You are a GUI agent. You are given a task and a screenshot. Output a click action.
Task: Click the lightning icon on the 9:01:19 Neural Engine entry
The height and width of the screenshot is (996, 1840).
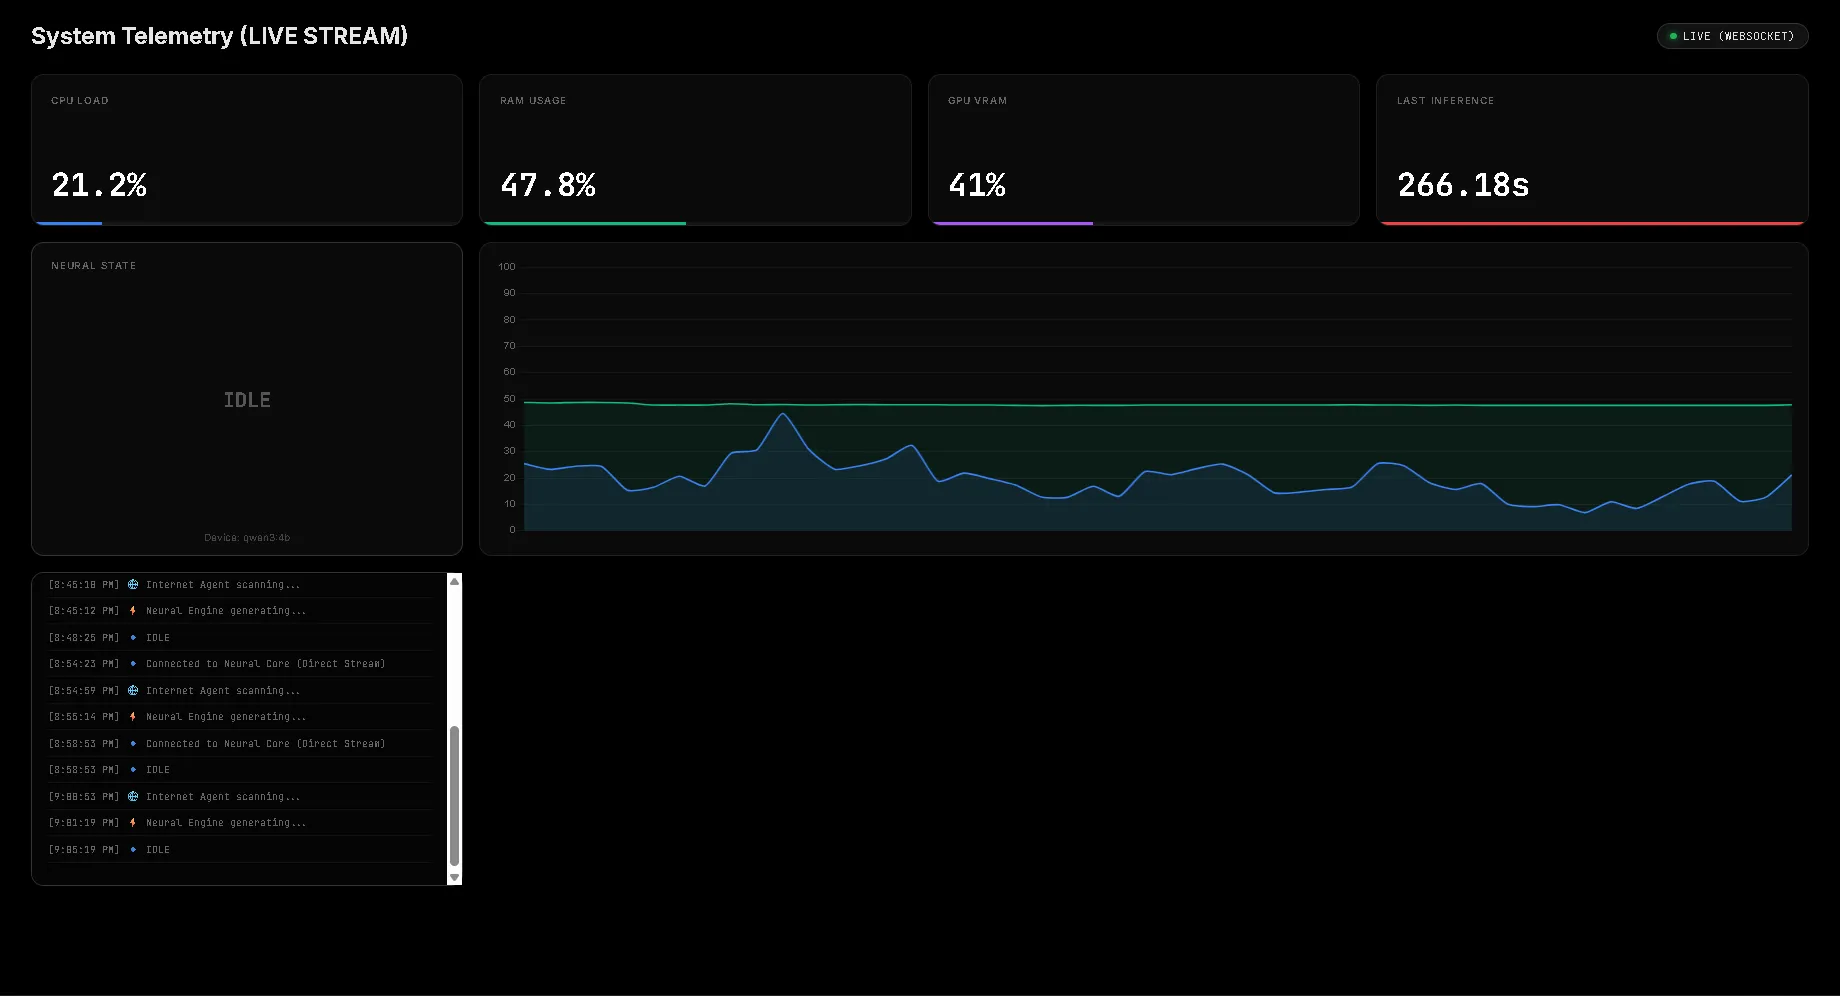tap(133, 822)
